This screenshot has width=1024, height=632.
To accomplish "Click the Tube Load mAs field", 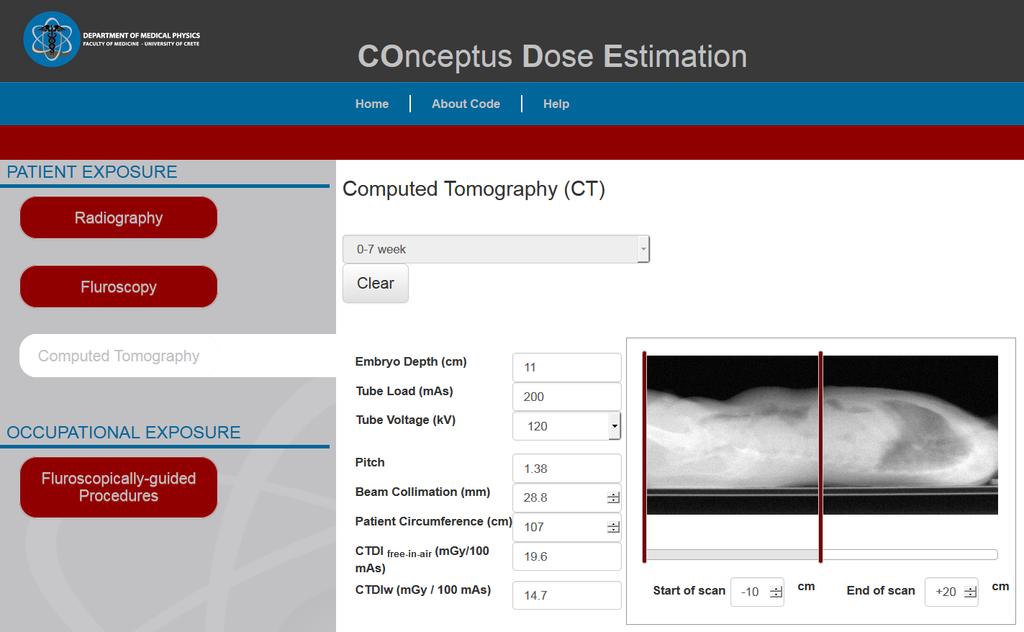I will (x=566, y=397).
